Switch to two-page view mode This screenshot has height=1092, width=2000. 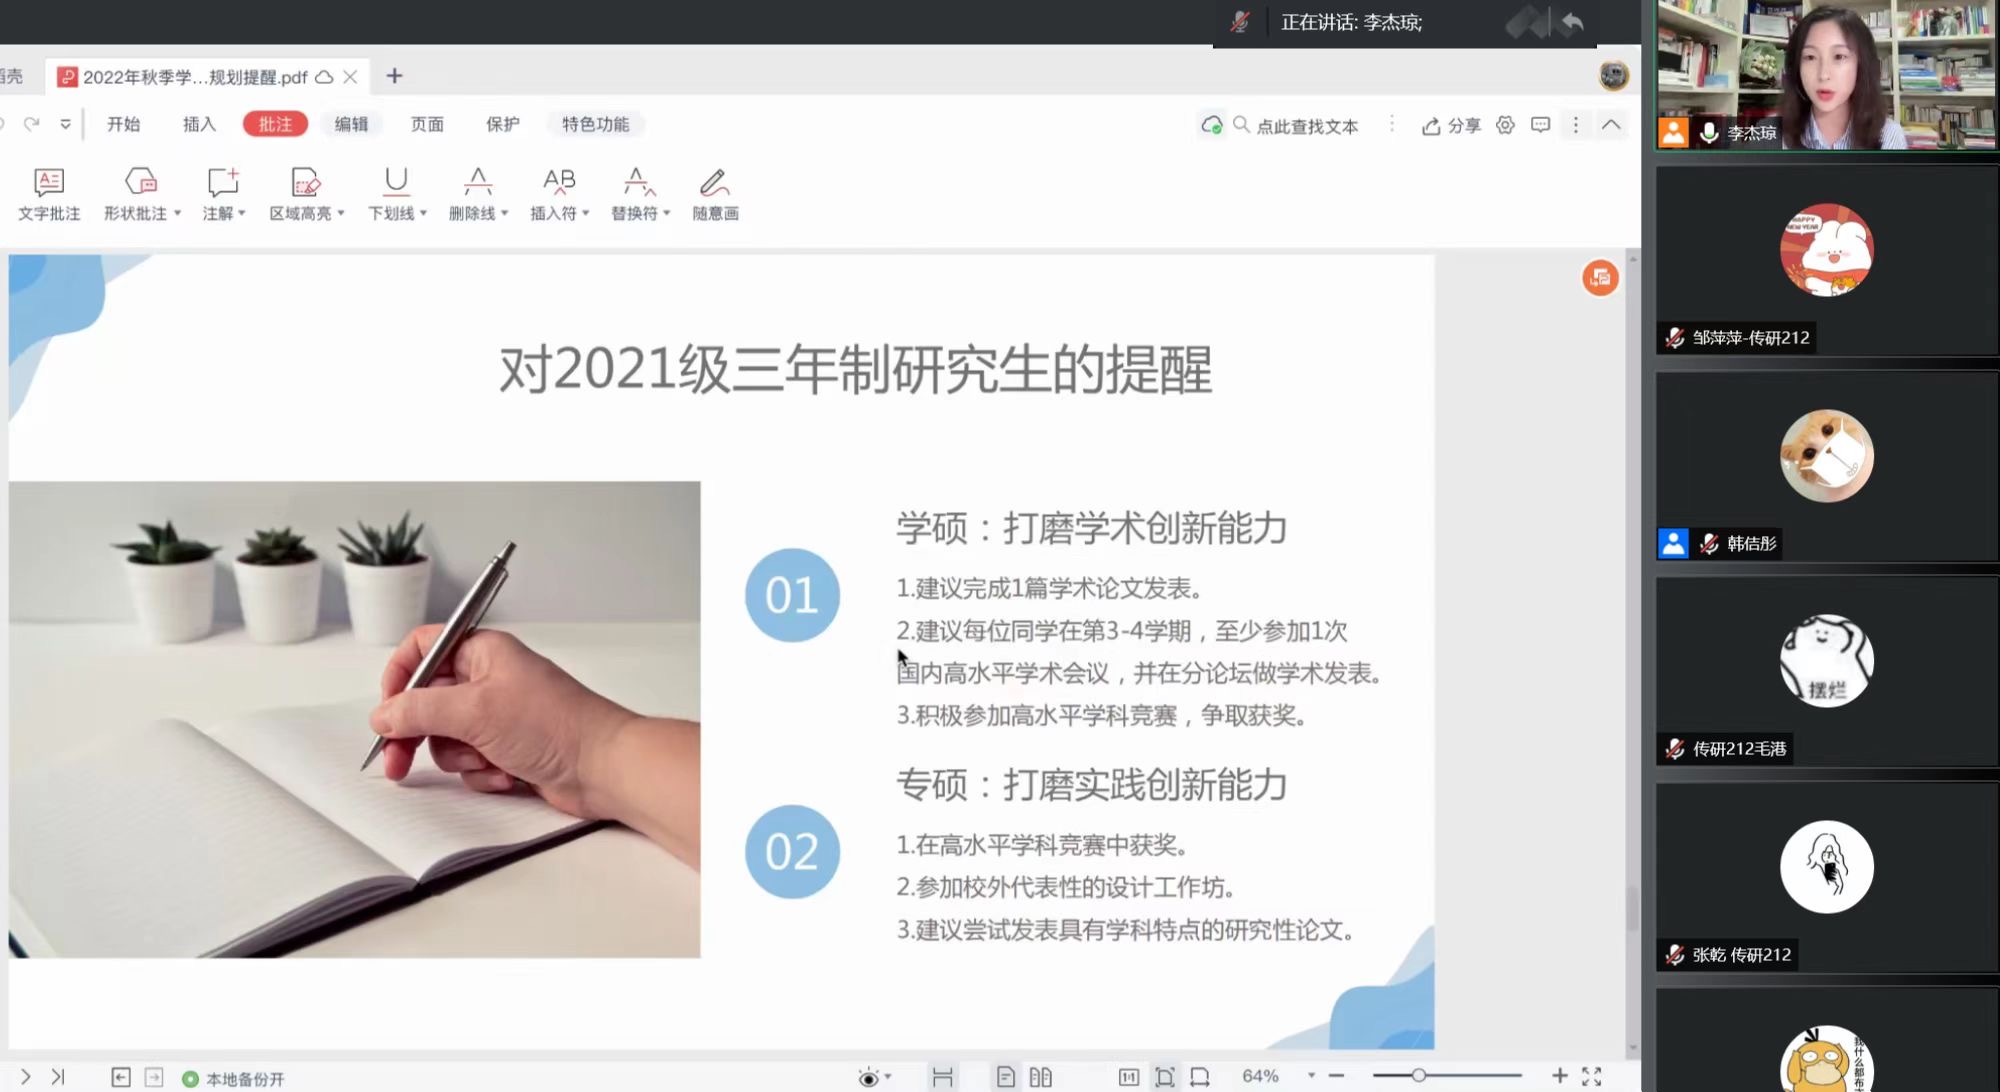1041,1077
